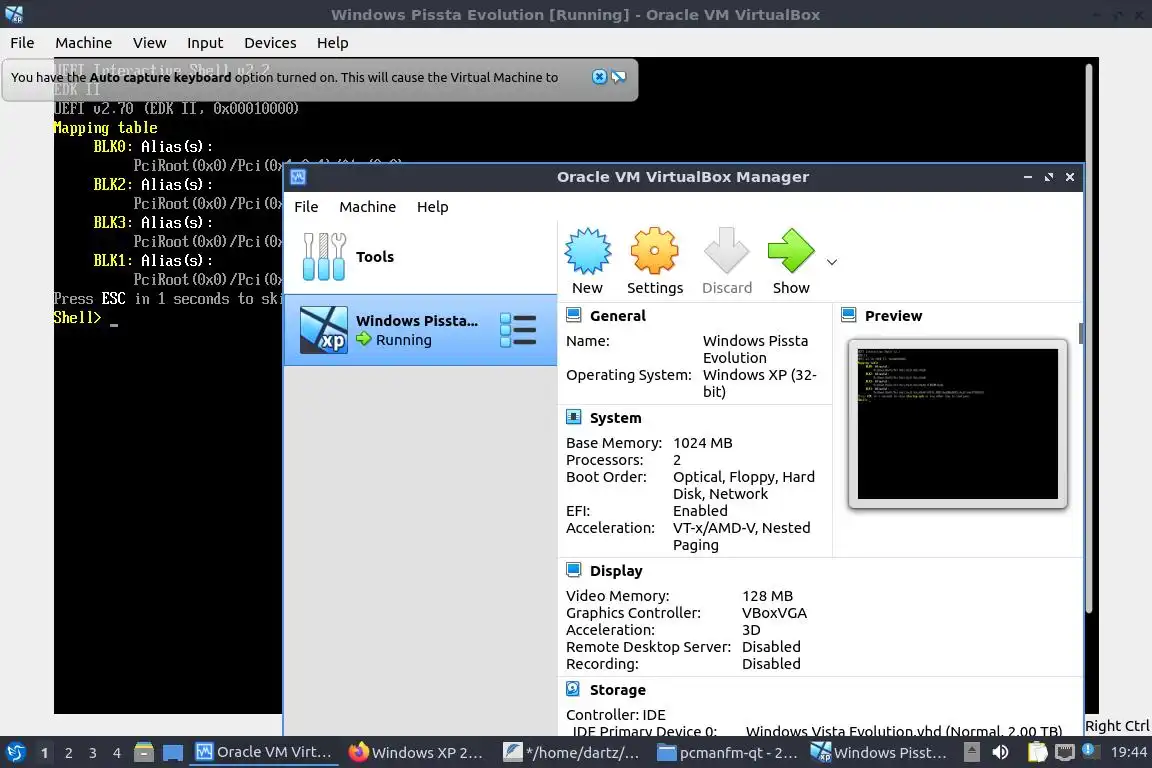Screen dimensions: 1152x768
Task: Click the 'Controller: IDE' storage text
Action: [616, 715]
